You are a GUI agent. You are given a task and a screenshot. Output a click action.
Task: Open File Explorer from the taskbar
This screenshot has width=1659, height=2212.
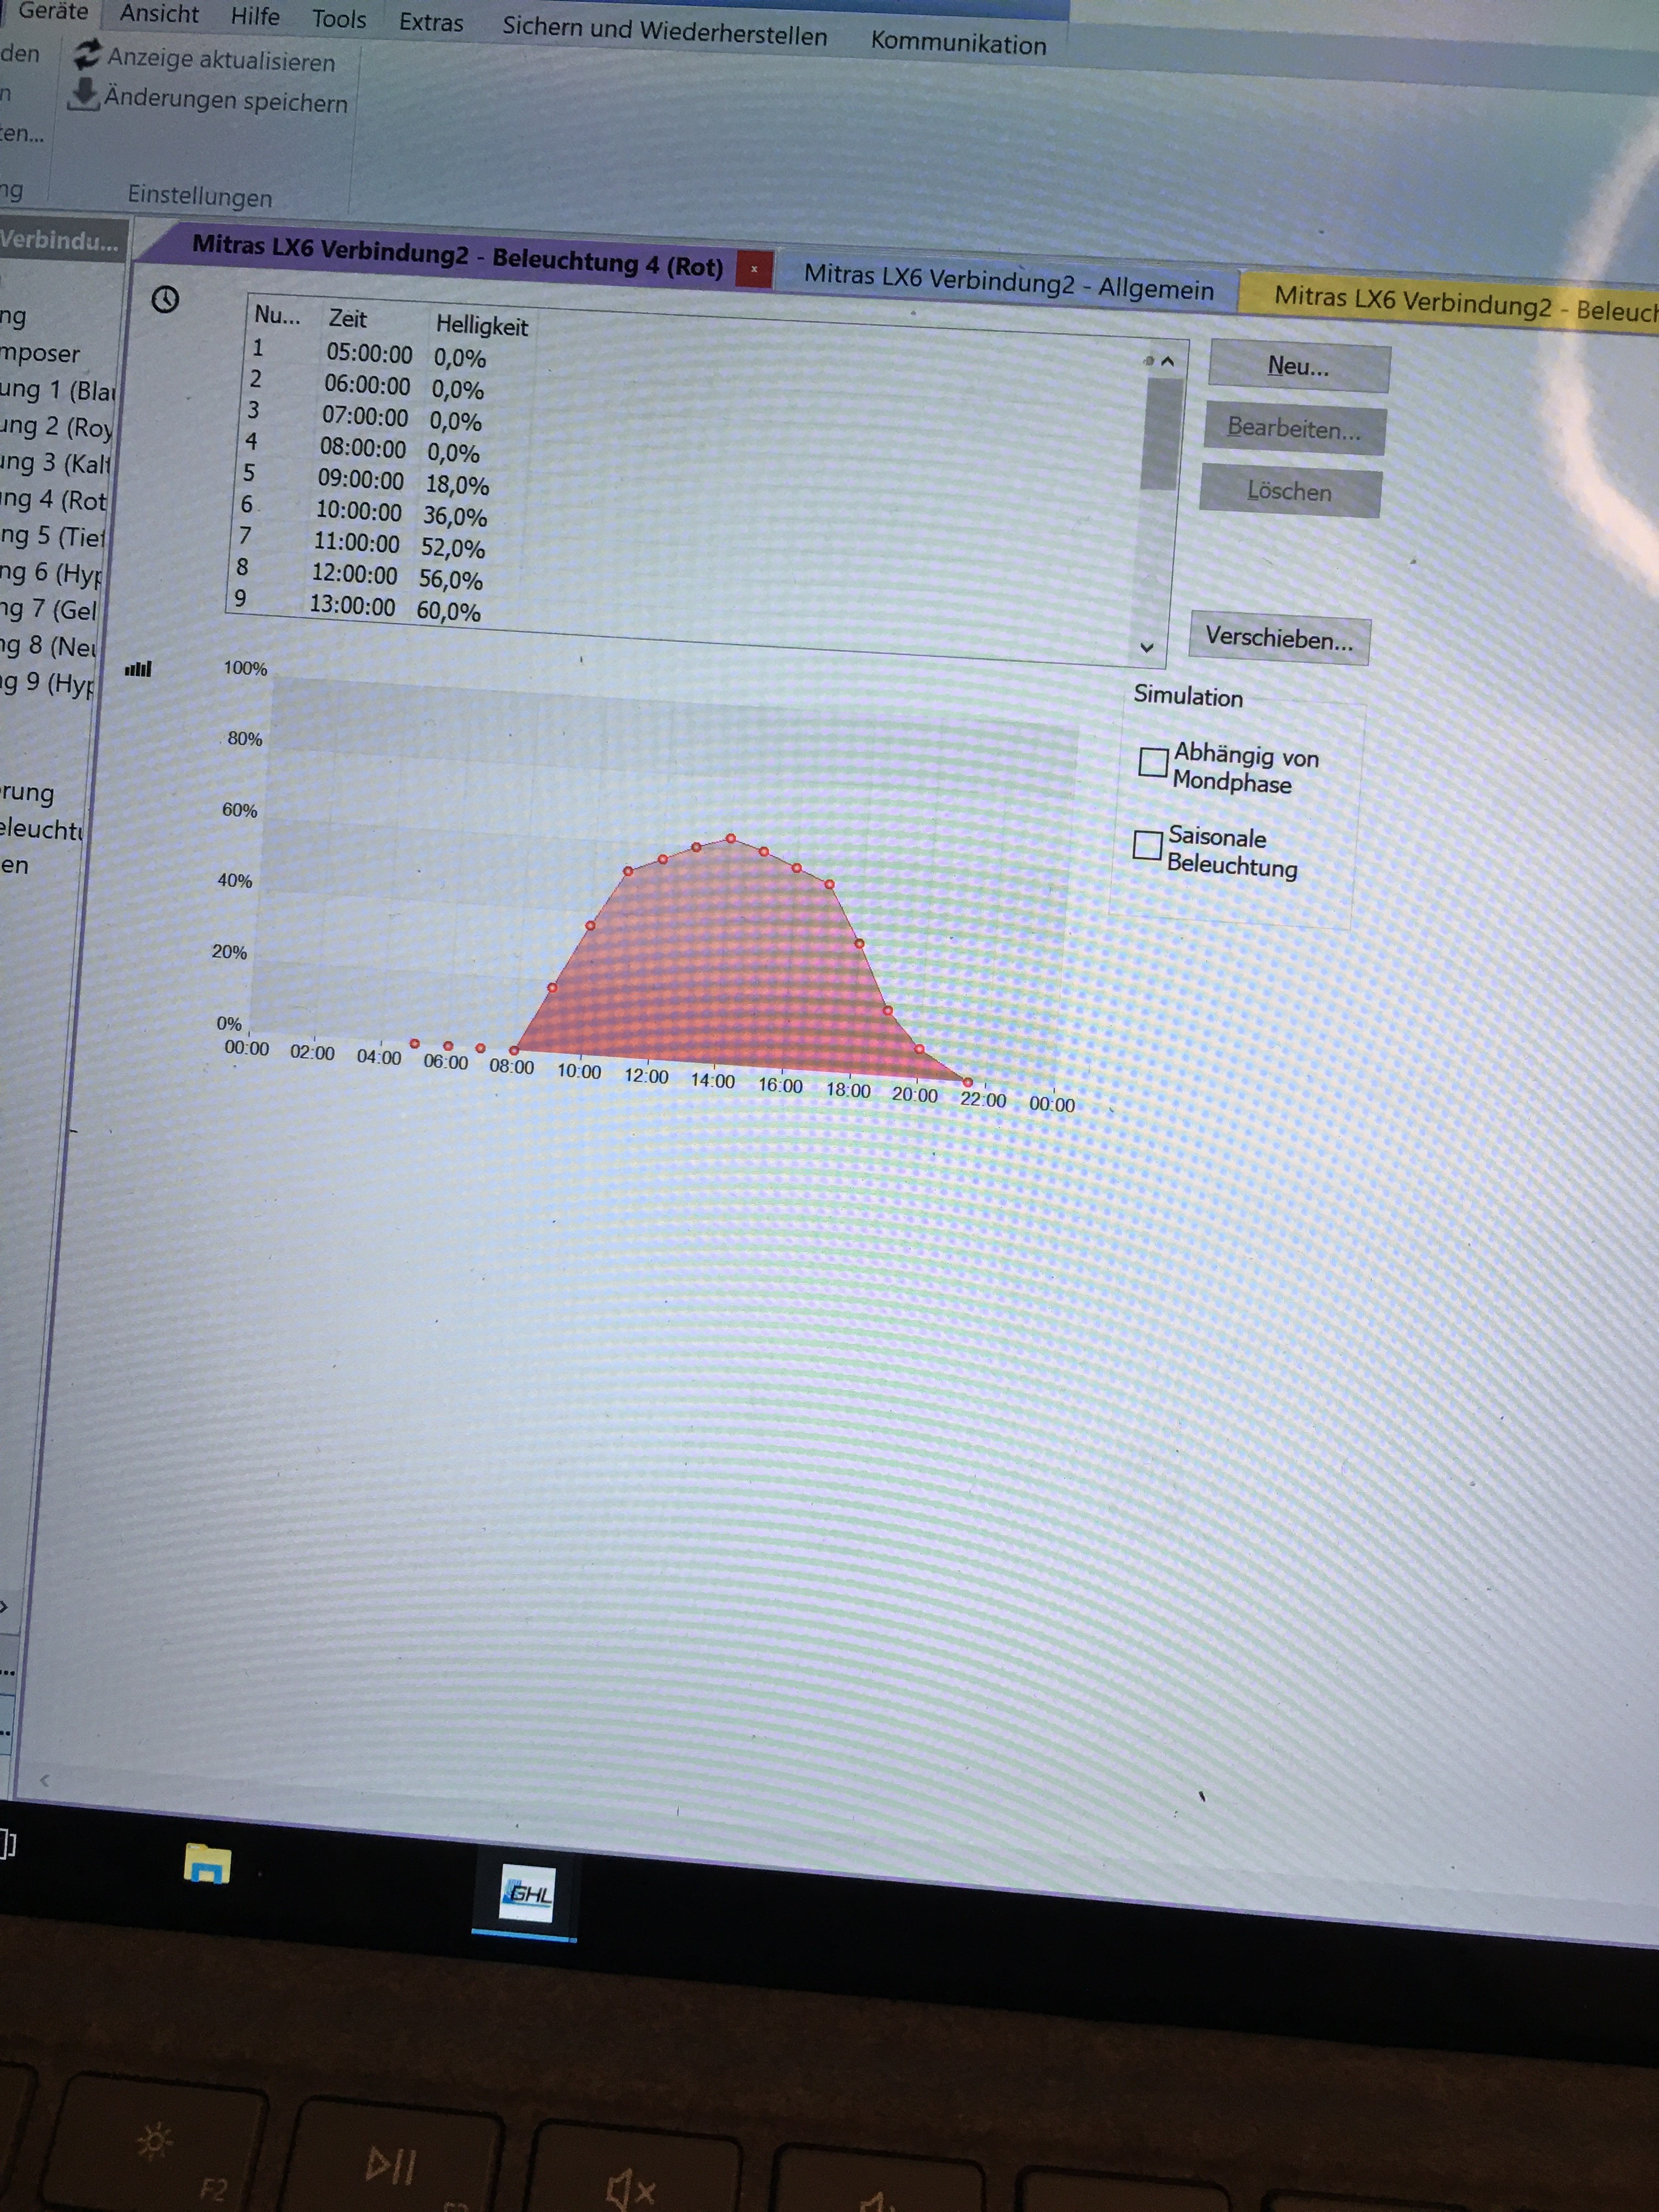point(207,1865)
